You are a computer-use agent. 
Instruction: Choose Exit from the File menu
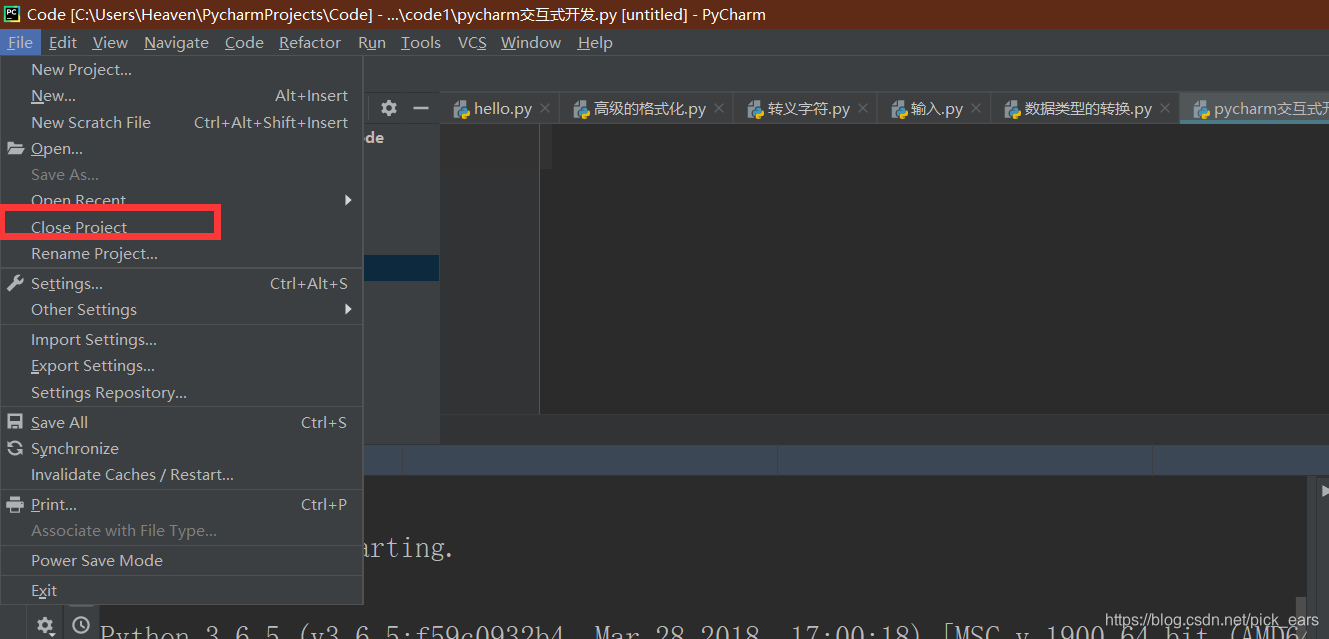[x=181, y=591]
